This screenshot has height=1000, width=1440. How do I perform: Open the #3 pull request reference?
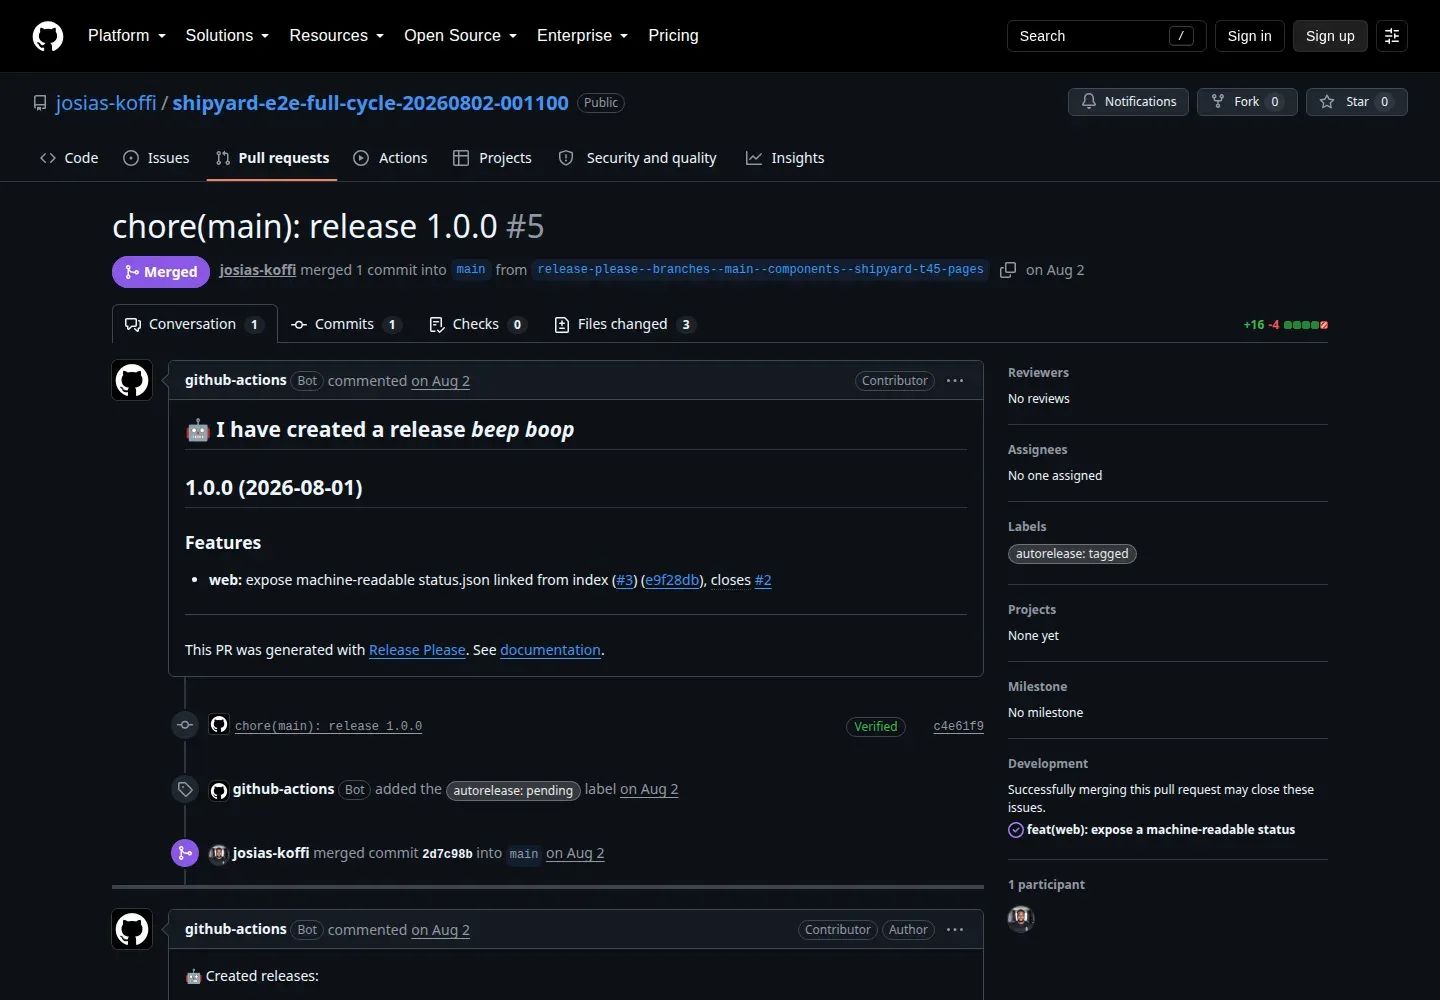(x=625, y=580)
